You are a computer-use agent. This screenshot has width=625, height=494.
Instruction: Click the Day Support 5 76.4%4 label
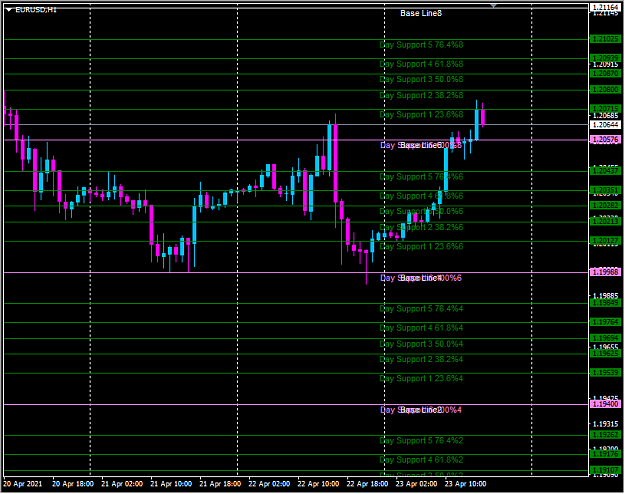point(421,309)
